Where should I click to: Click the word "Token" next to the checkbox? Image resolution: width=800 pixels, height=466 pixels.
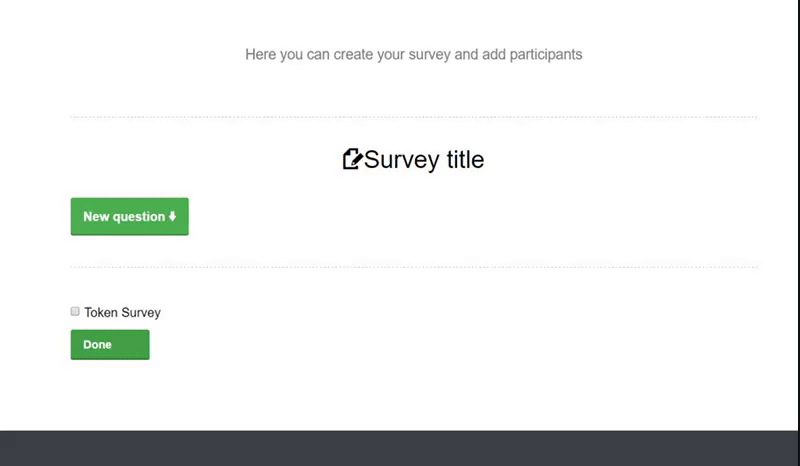(x=101, y=312)
